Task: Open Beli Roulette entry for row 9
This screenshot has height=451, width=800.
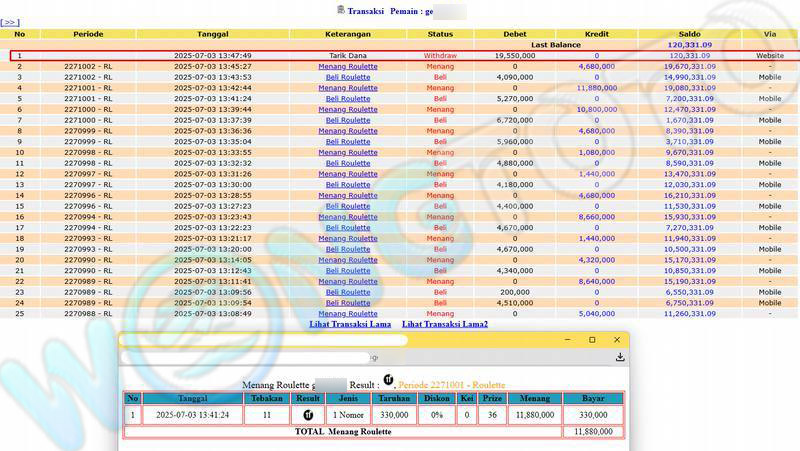Action: click(x=348, y=141)
